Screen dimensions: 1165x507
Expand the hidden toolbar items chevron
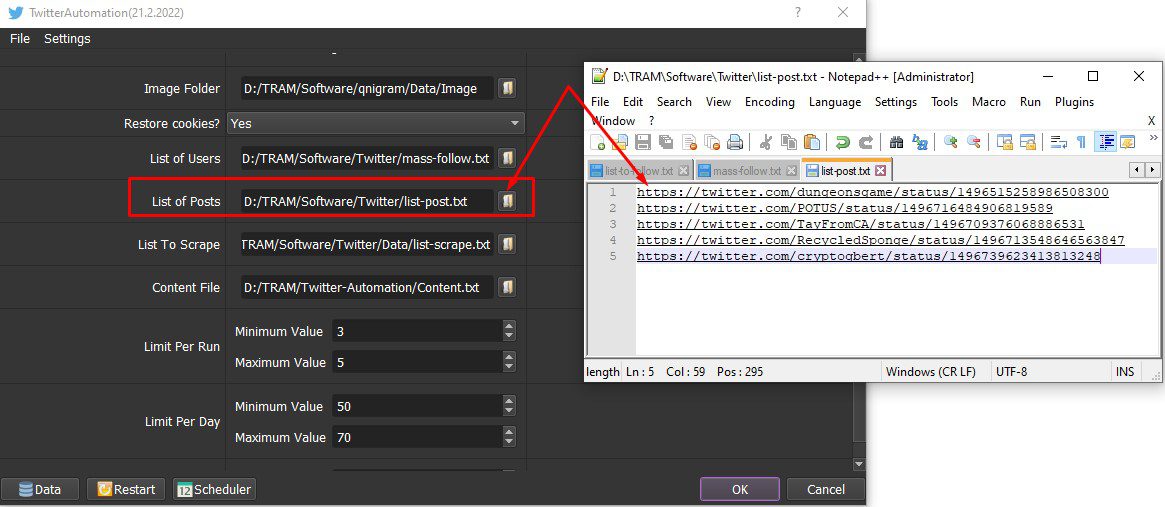click(x=1154, y=138)
